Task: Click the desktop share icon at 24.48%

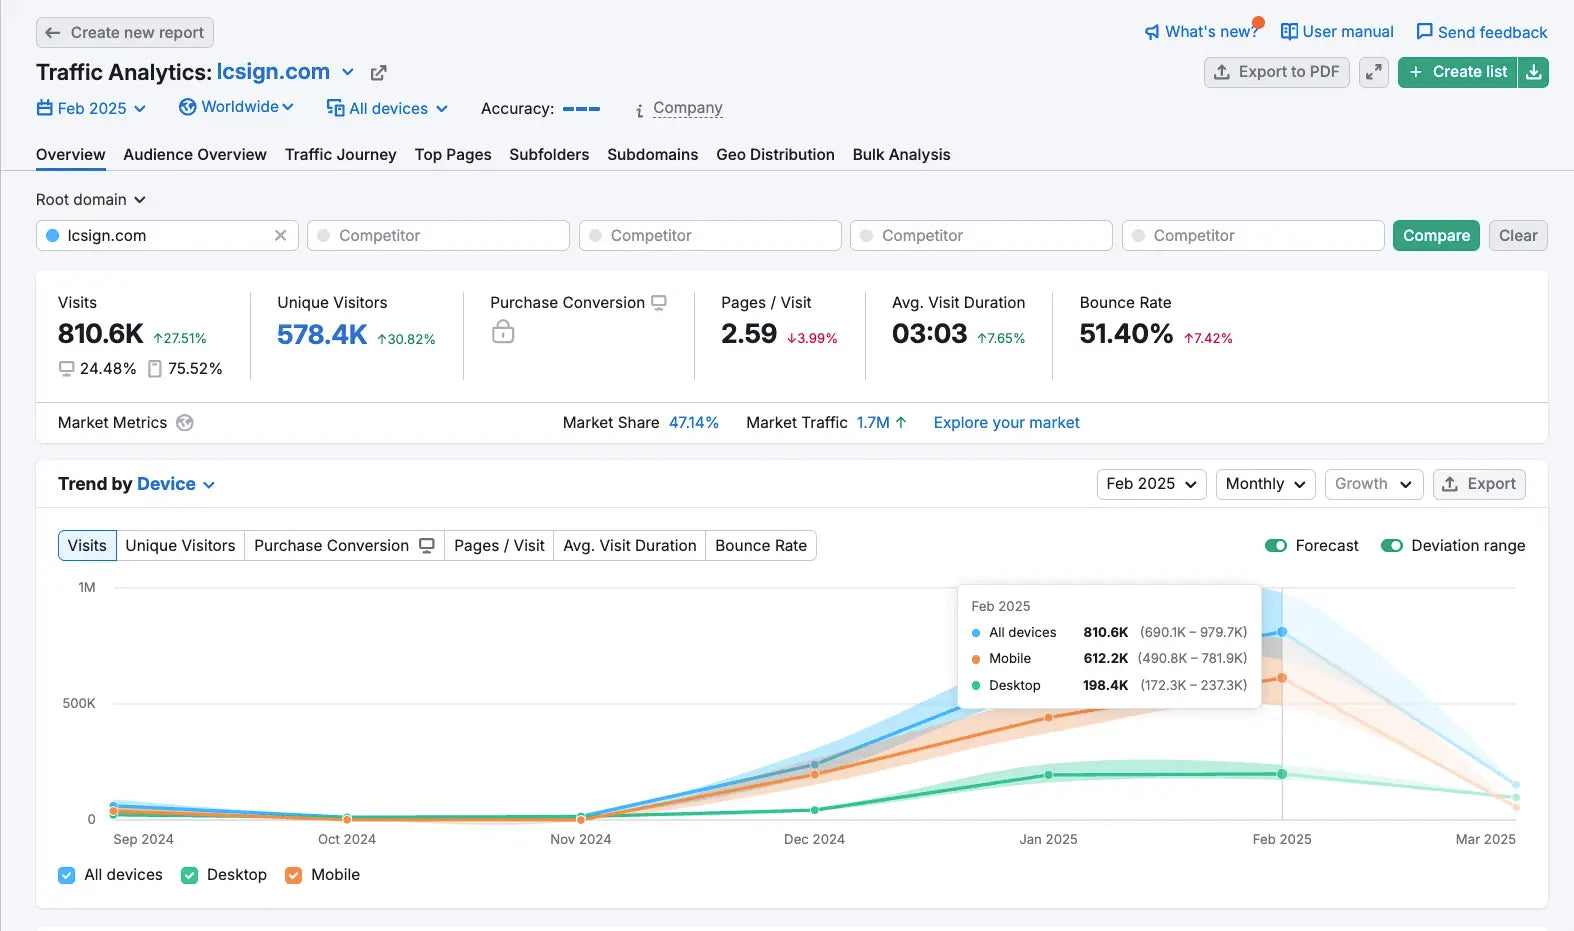Action: point(67,368)
